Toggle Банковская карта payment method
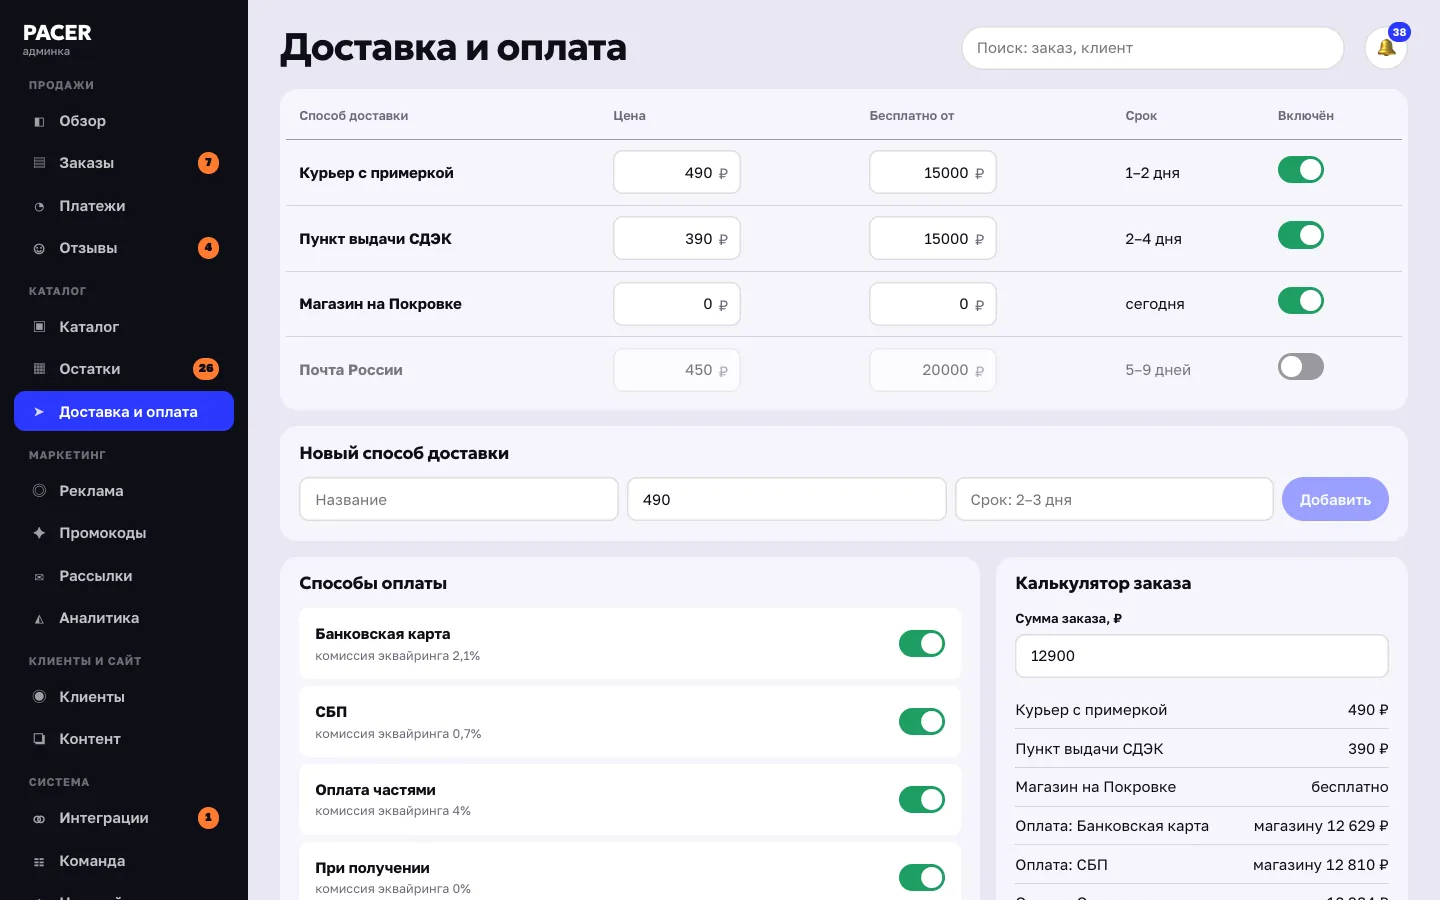The height and width of the screenshot is (900, 1440). (922, 644)
